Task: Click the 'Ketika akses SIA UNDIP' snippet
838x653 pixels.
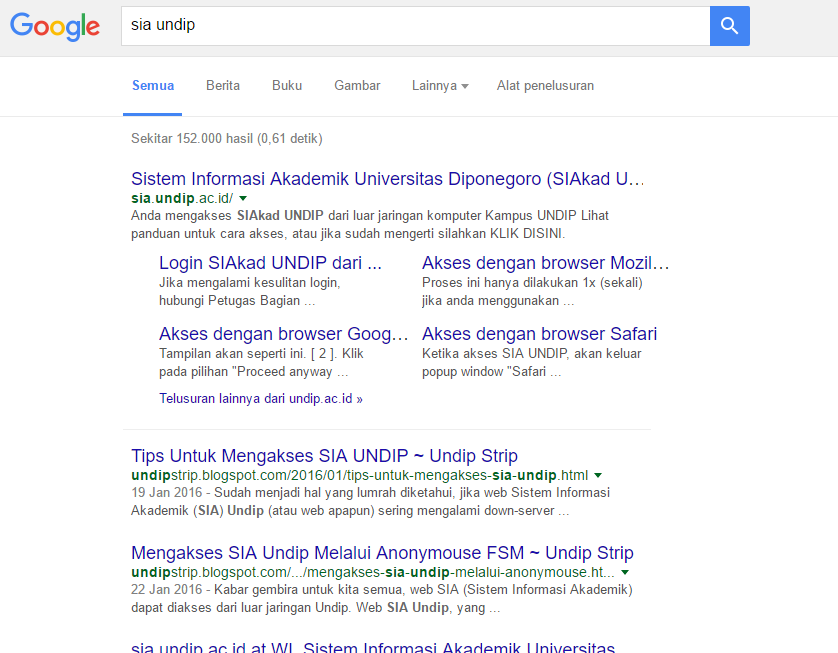Action: [x=532, y=362]
